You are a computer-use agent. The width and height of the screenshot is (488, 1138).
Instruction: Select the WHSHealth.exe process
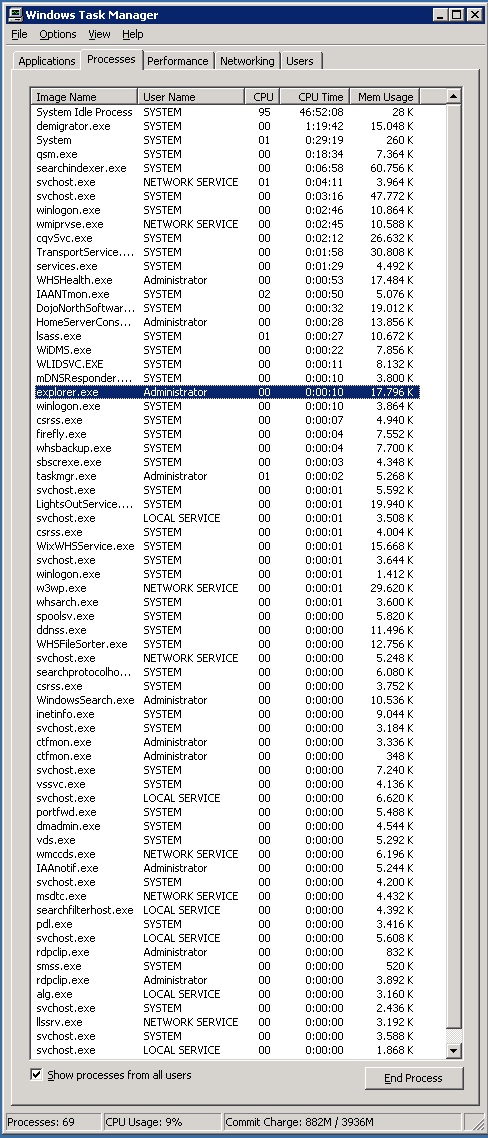(x=227, y=280)
